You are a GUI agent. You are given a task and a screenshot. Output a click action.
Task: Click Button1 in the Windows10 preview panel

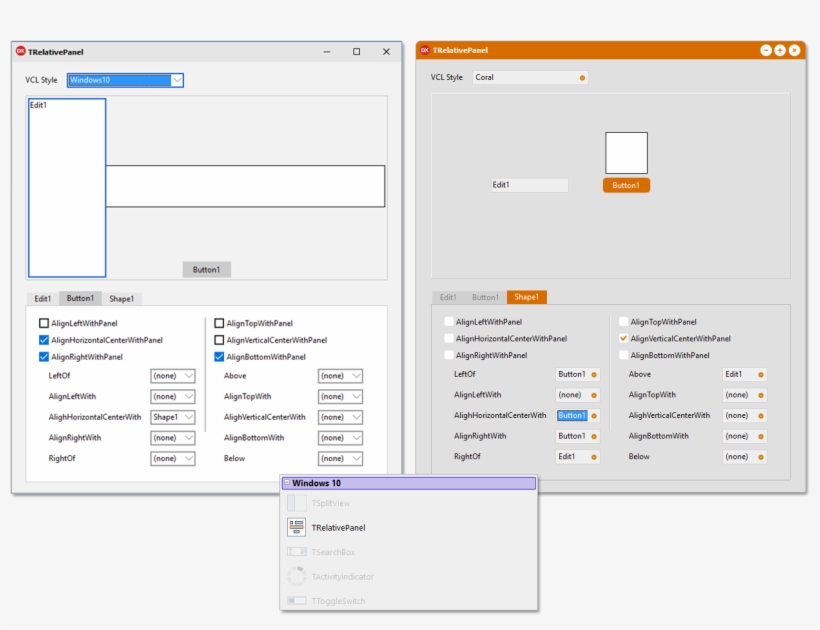[x=206, y=268]
